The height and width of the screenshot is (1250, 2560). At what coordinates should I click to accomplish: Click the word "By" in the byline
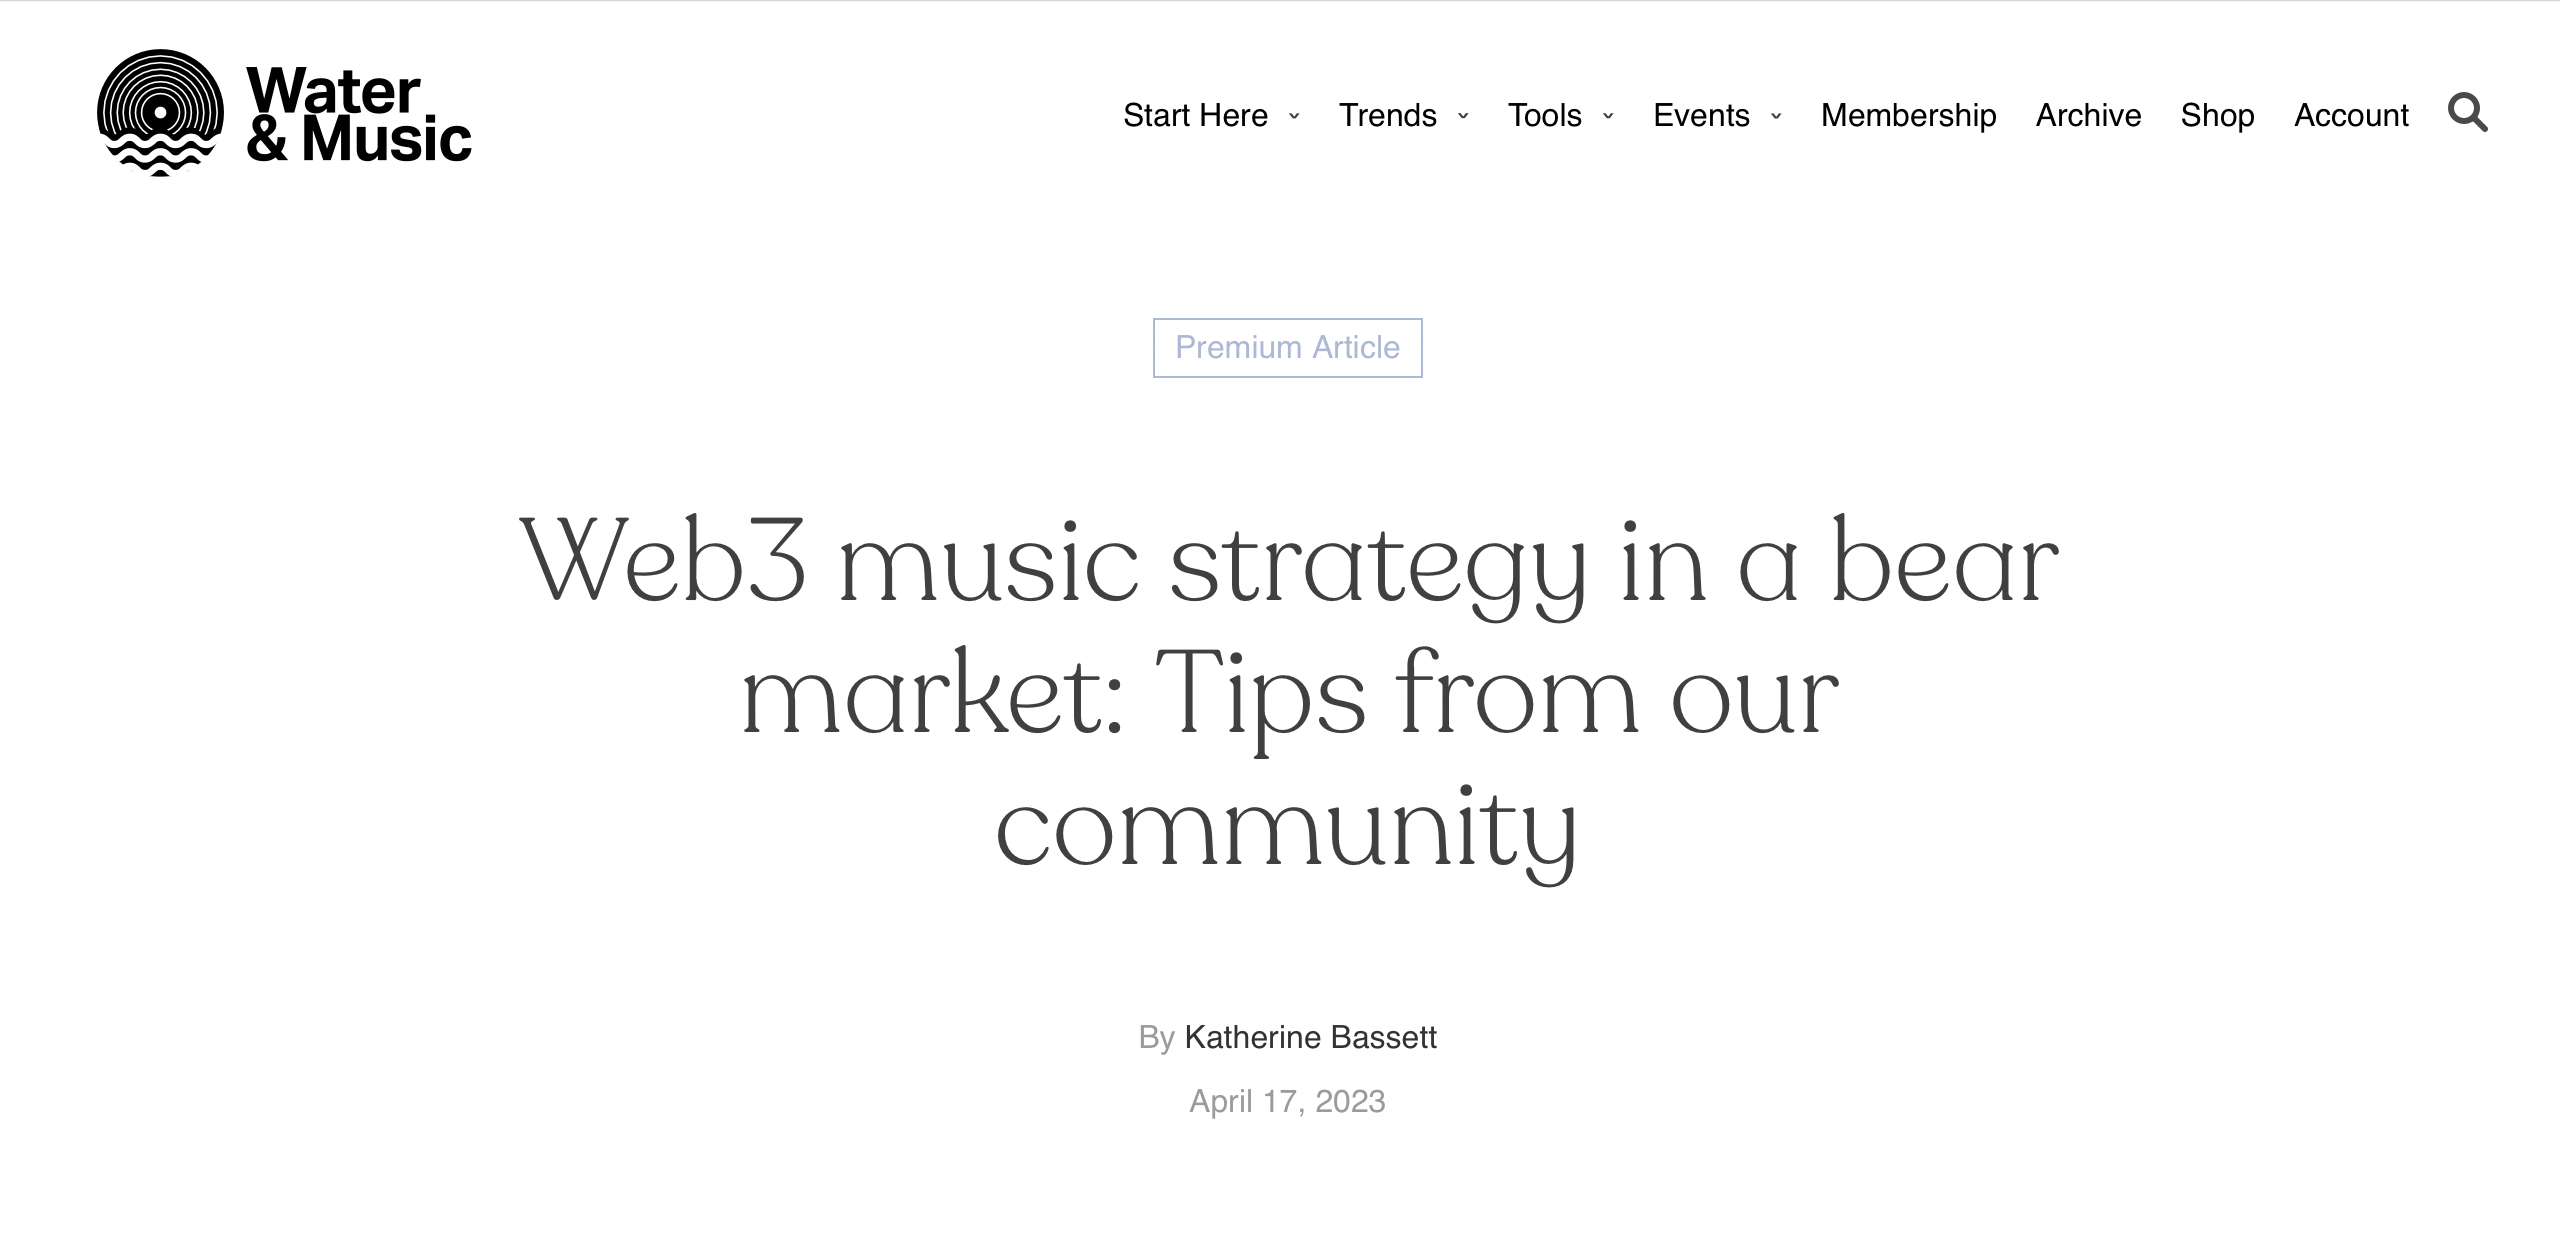pyautogui.click(x=1156, y=1038)
